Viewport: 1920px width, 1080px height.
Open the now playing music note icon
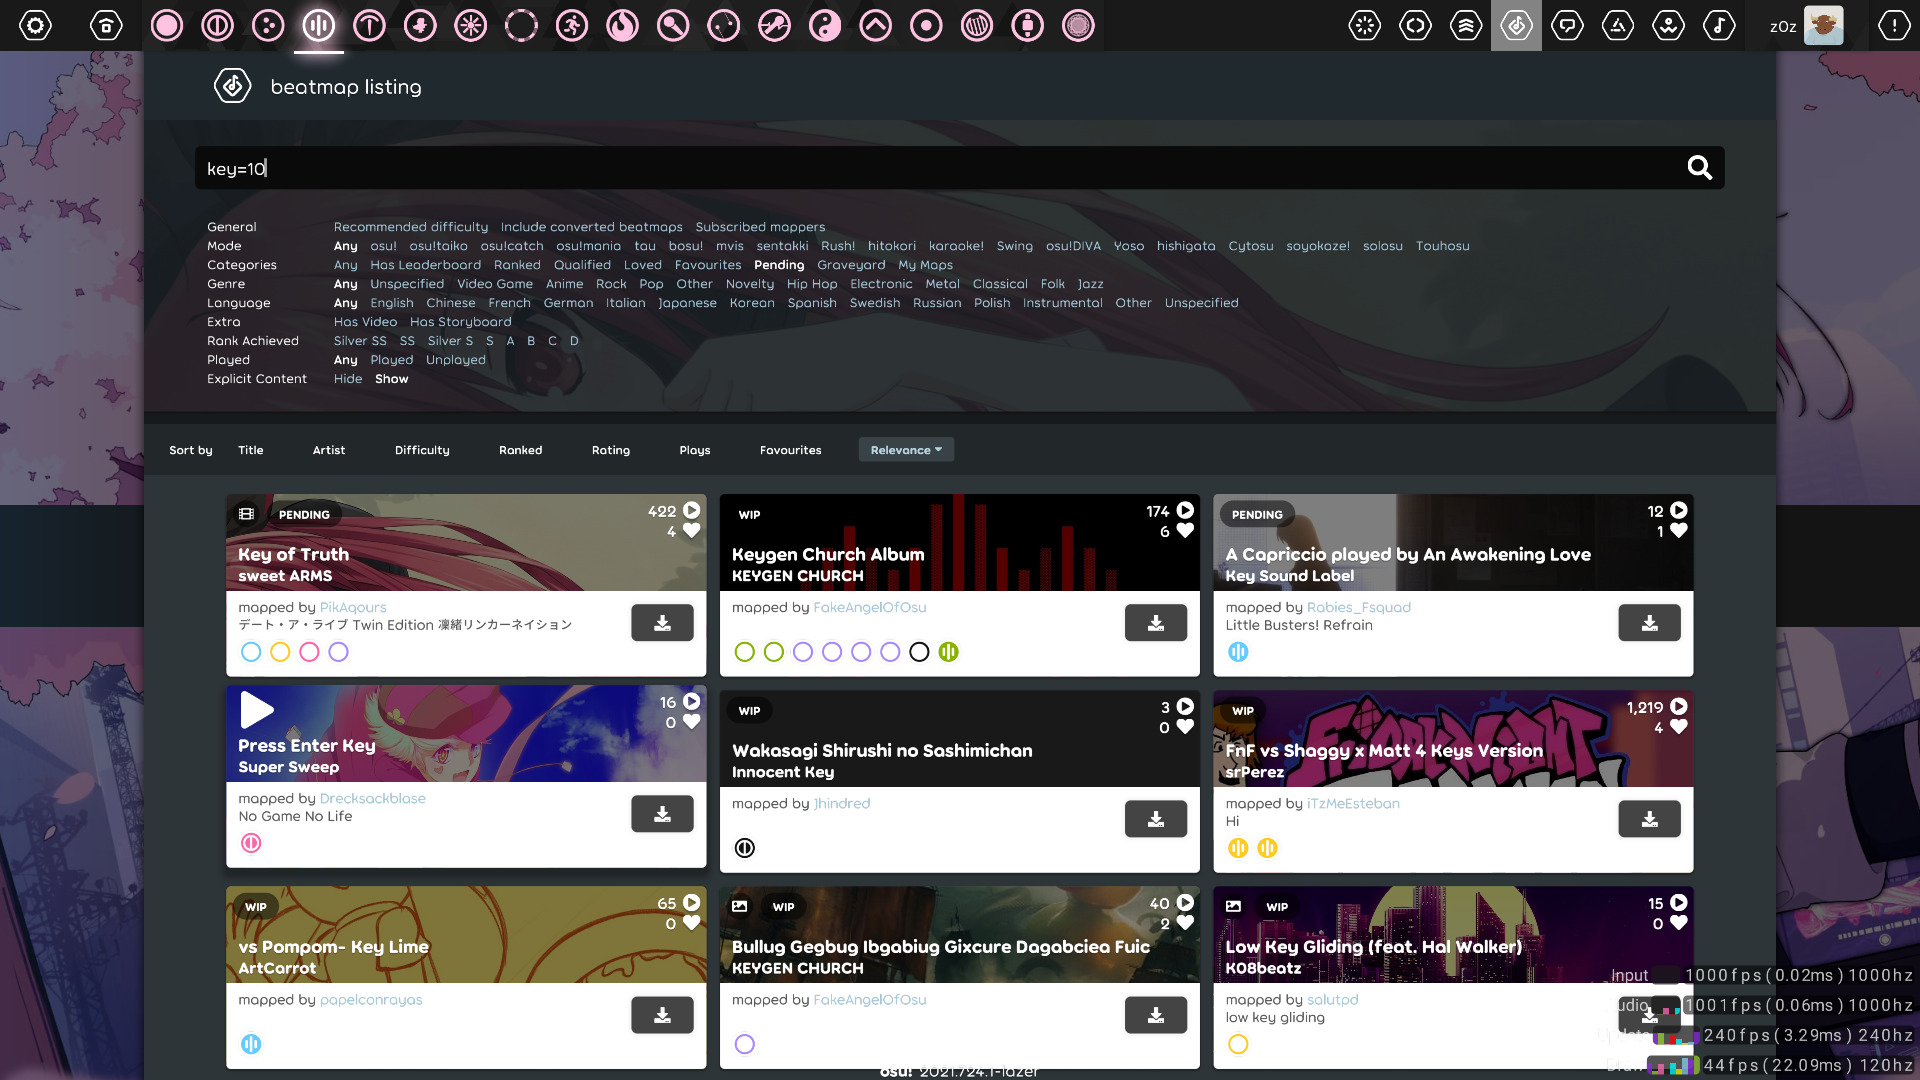tap(1720, 25)
